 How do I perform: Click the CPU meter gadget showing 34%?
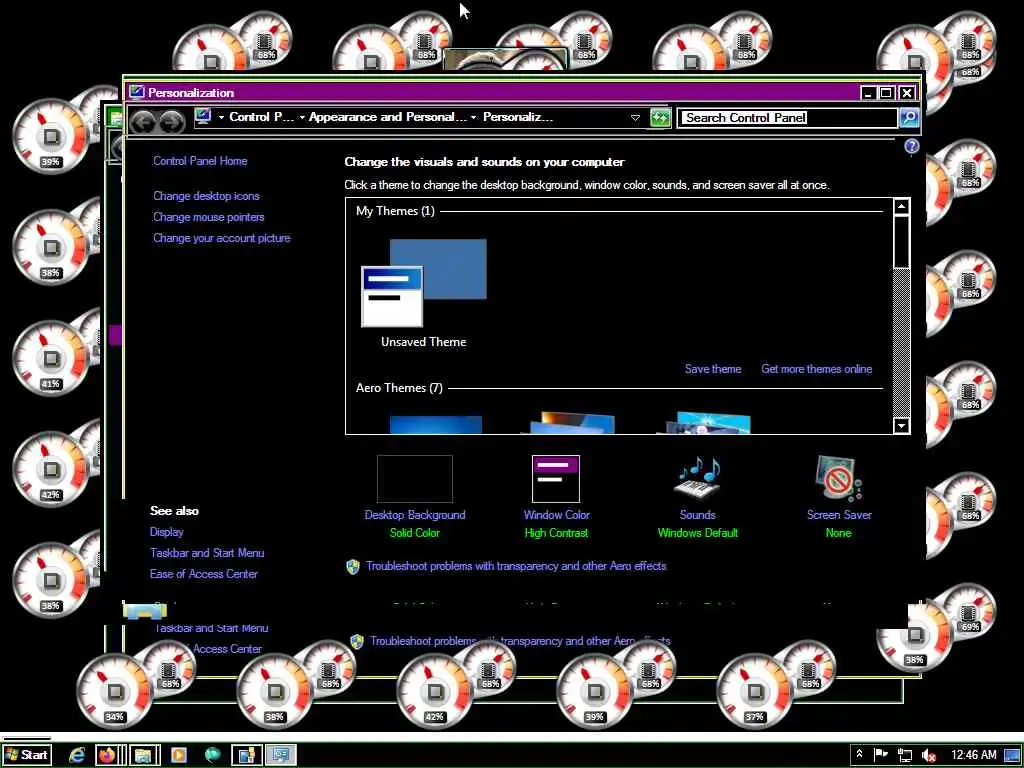point(115,691)
